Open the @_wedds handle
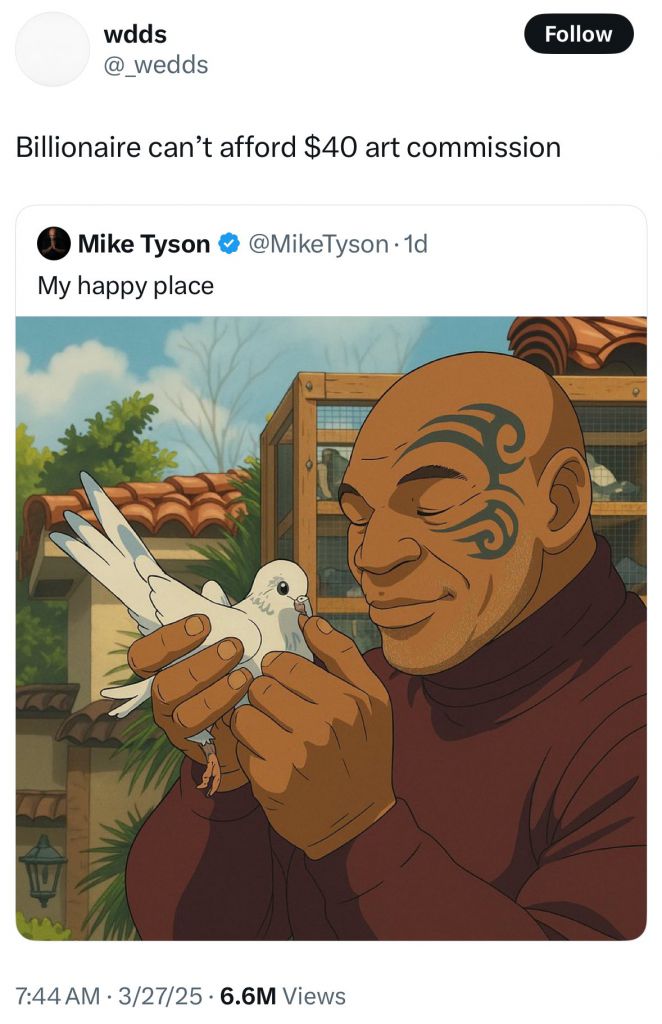This screenshot has width=662, height=1024. (156, 65)
